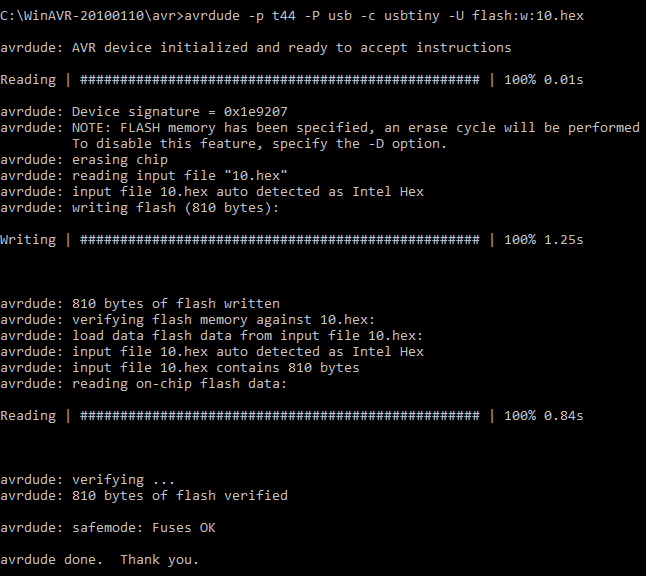The height and width of the screenshot is (576, 646).
Task: Click the '810 bytes of flash verified' line
Action: 144,496
